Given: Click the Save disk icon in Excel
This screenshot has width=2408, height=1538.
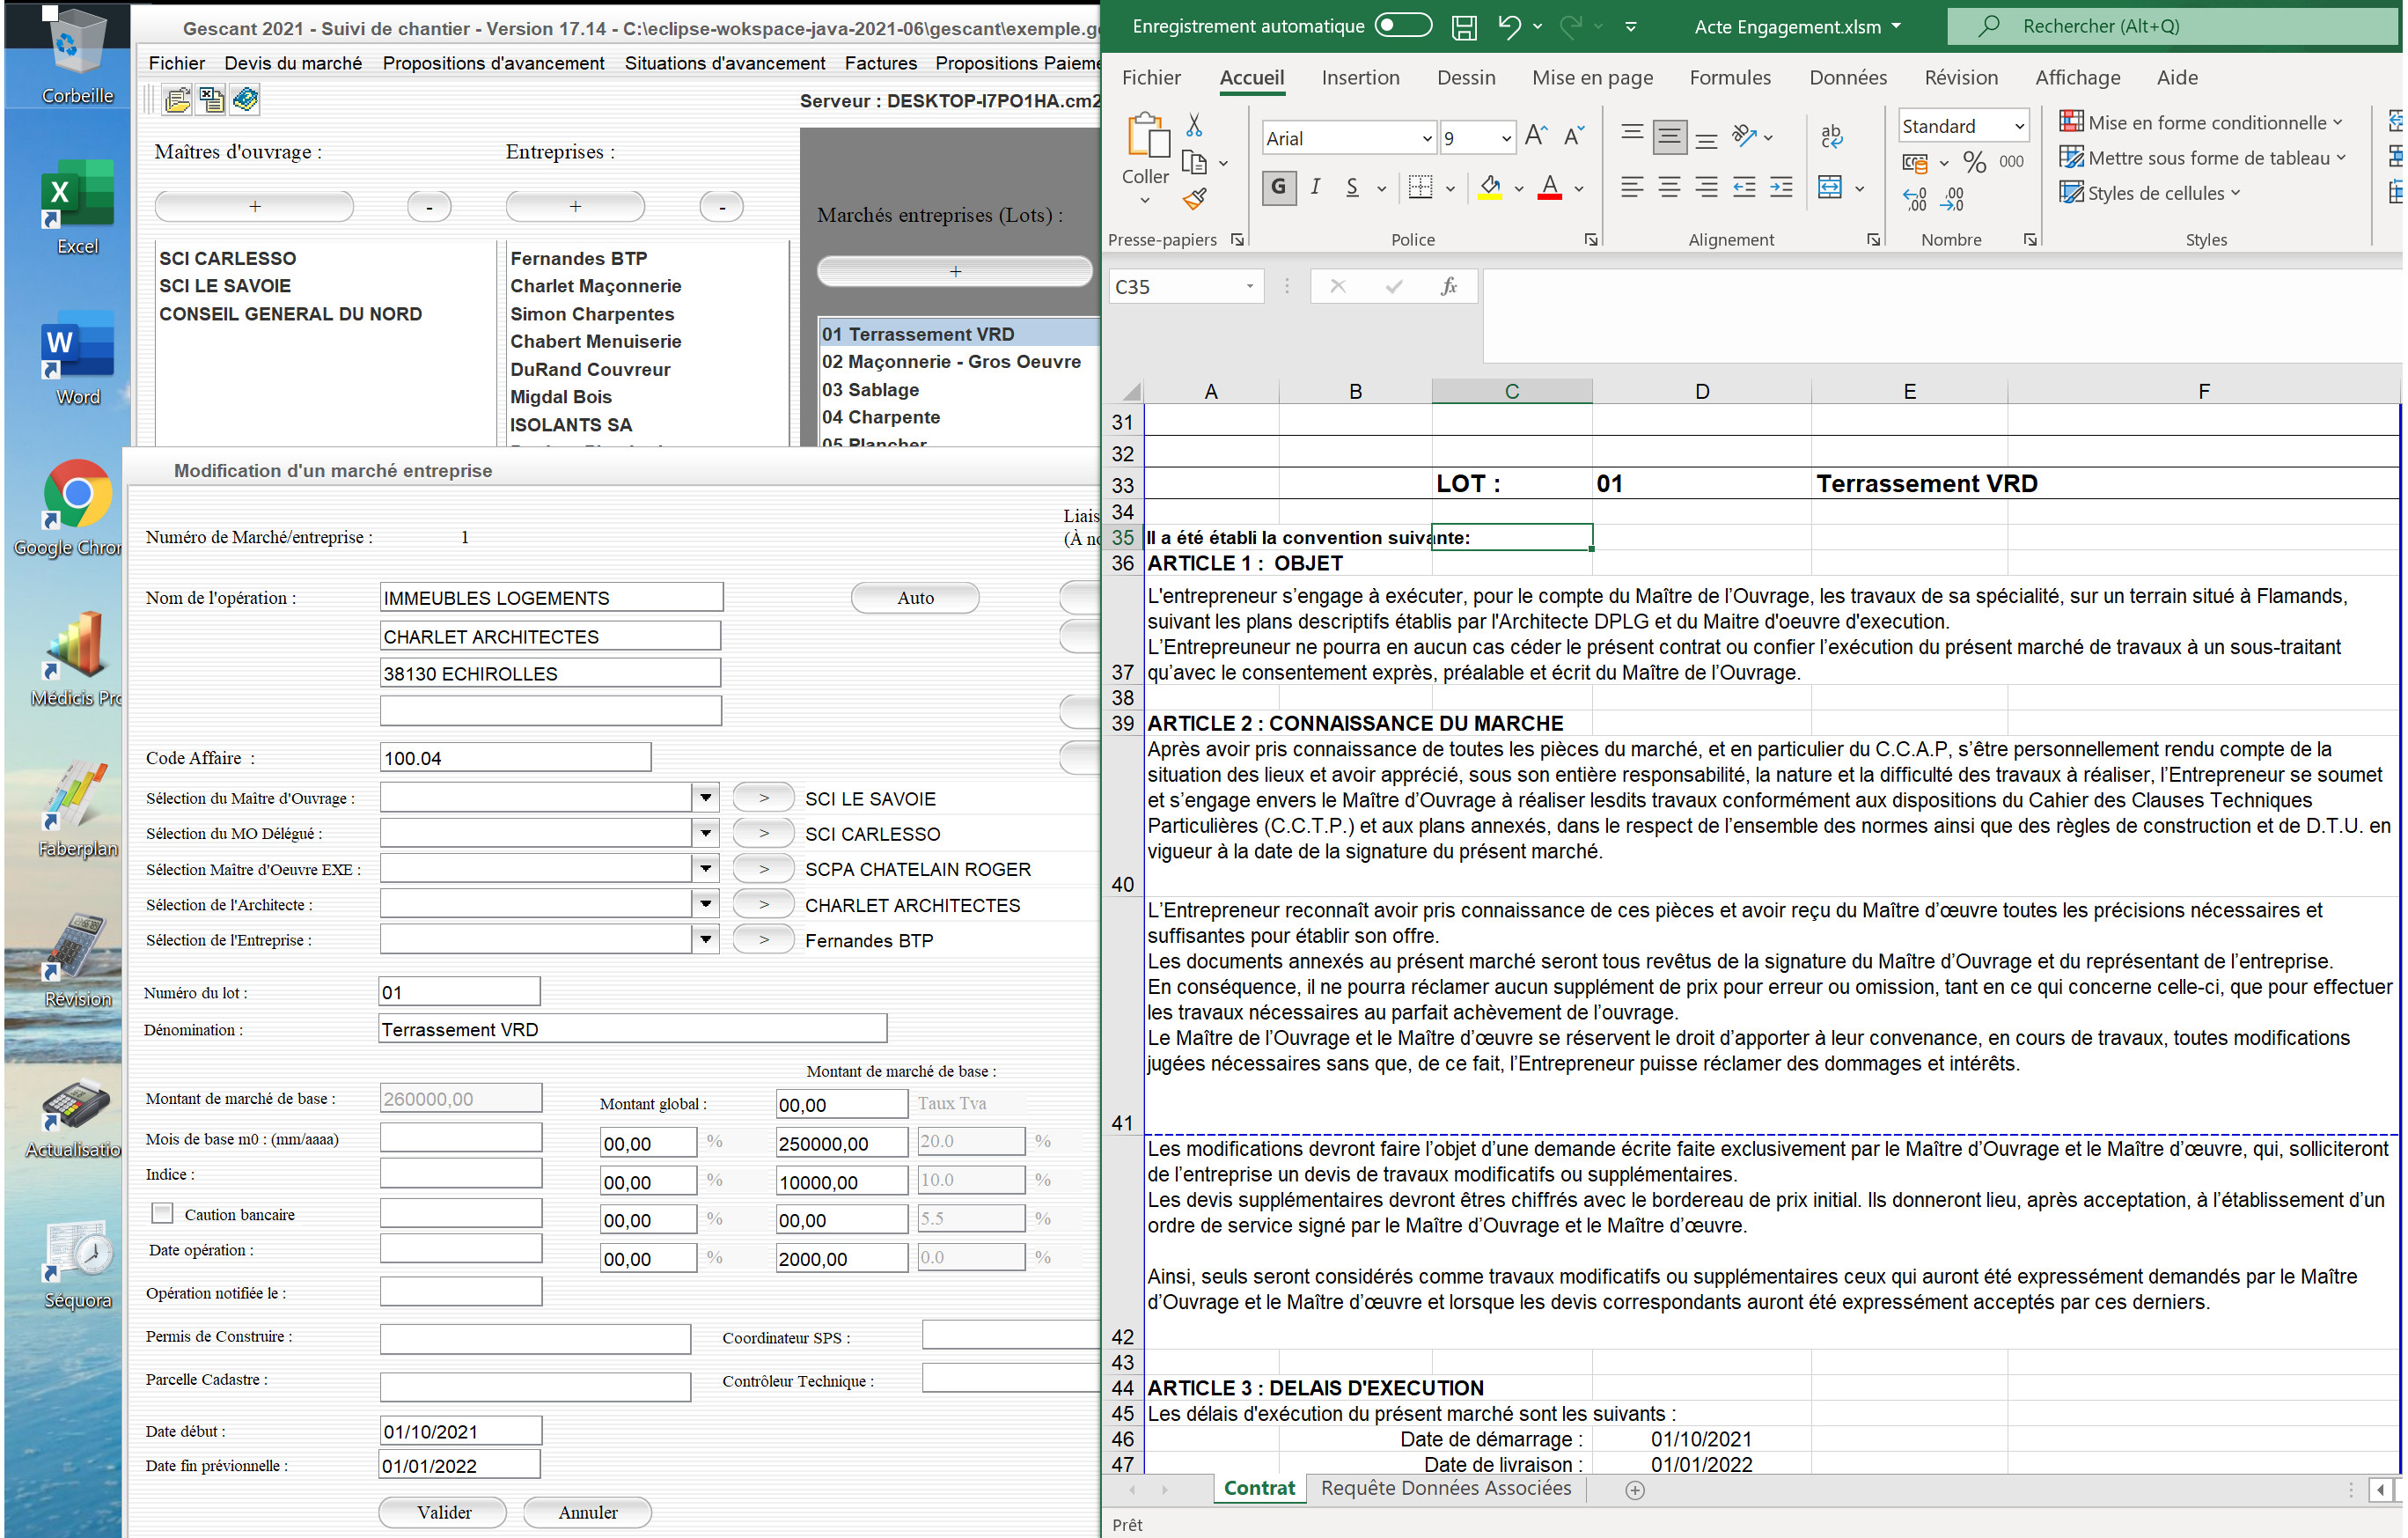Looking at the screenshot, I should coord(1464,27).
